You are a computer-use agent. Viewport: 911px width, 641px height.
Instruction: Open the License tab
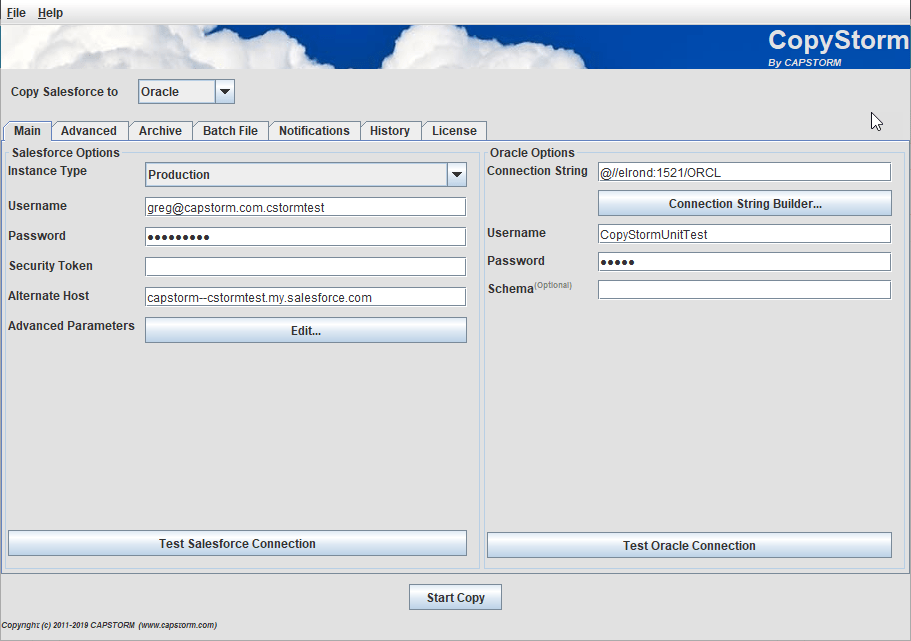454,130
